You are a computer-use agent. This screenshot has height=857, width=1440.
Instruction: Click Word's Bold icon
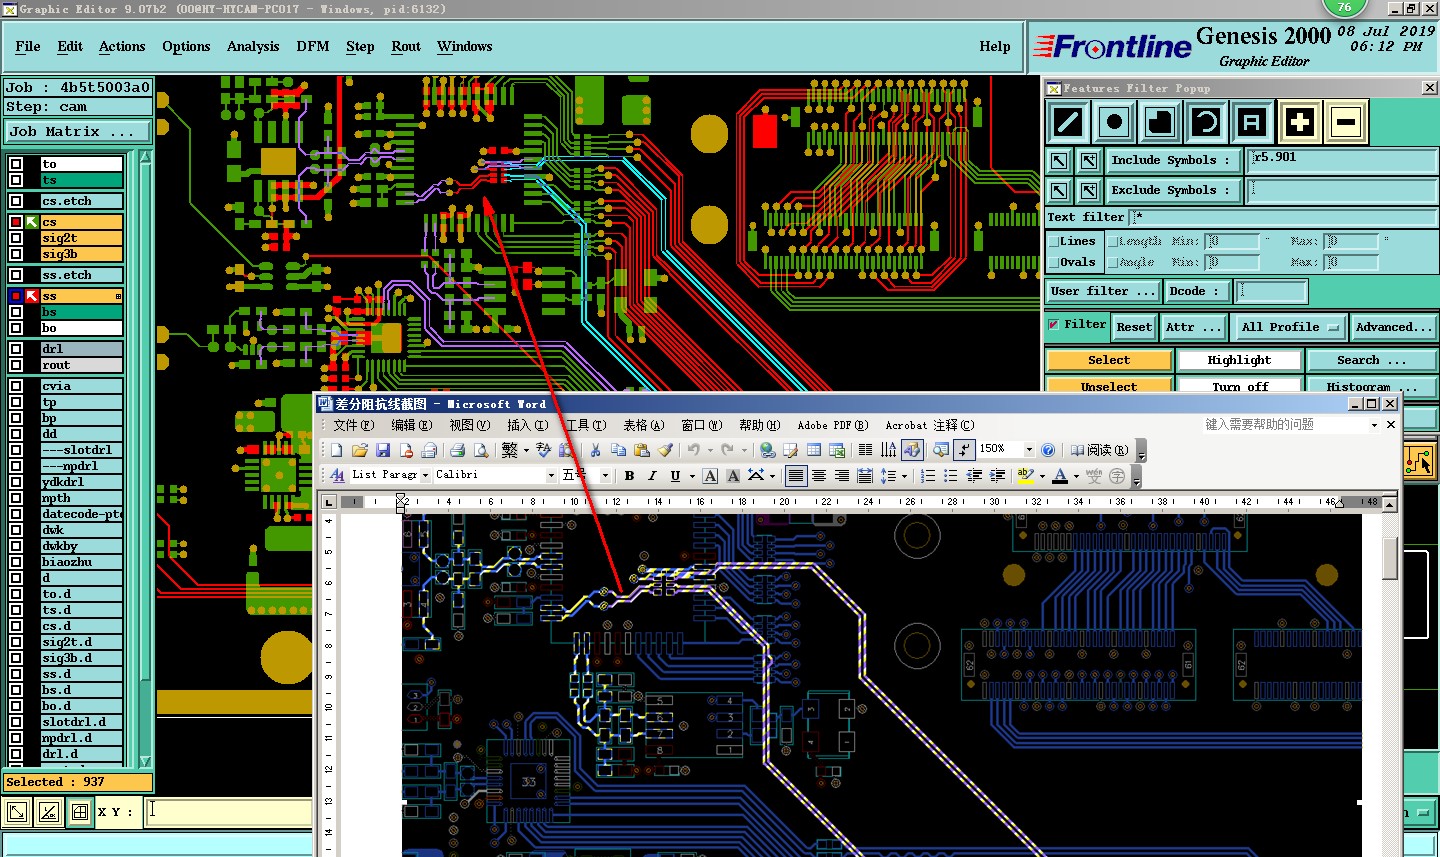click(629, 476)
